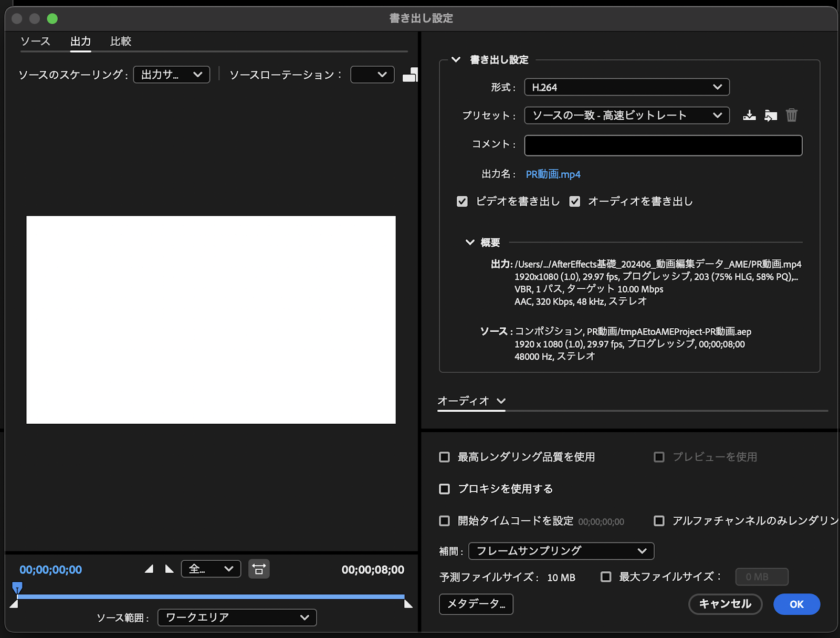Click the Import Preset icon
This screenshot has height=638, width=840.
point(770,115)
